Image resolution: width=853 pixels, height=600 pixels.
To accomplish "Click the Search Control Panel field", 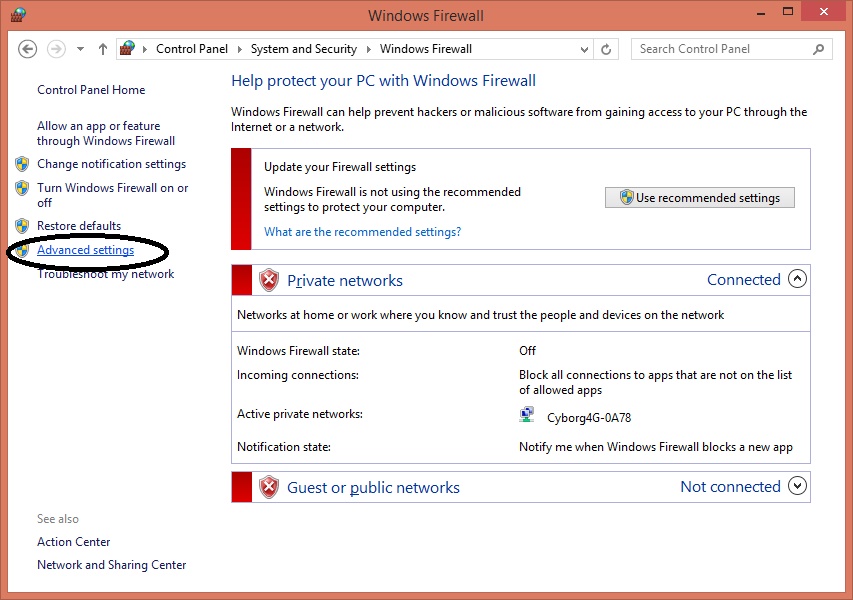I will pyautogui.click(x=731, y=50).
